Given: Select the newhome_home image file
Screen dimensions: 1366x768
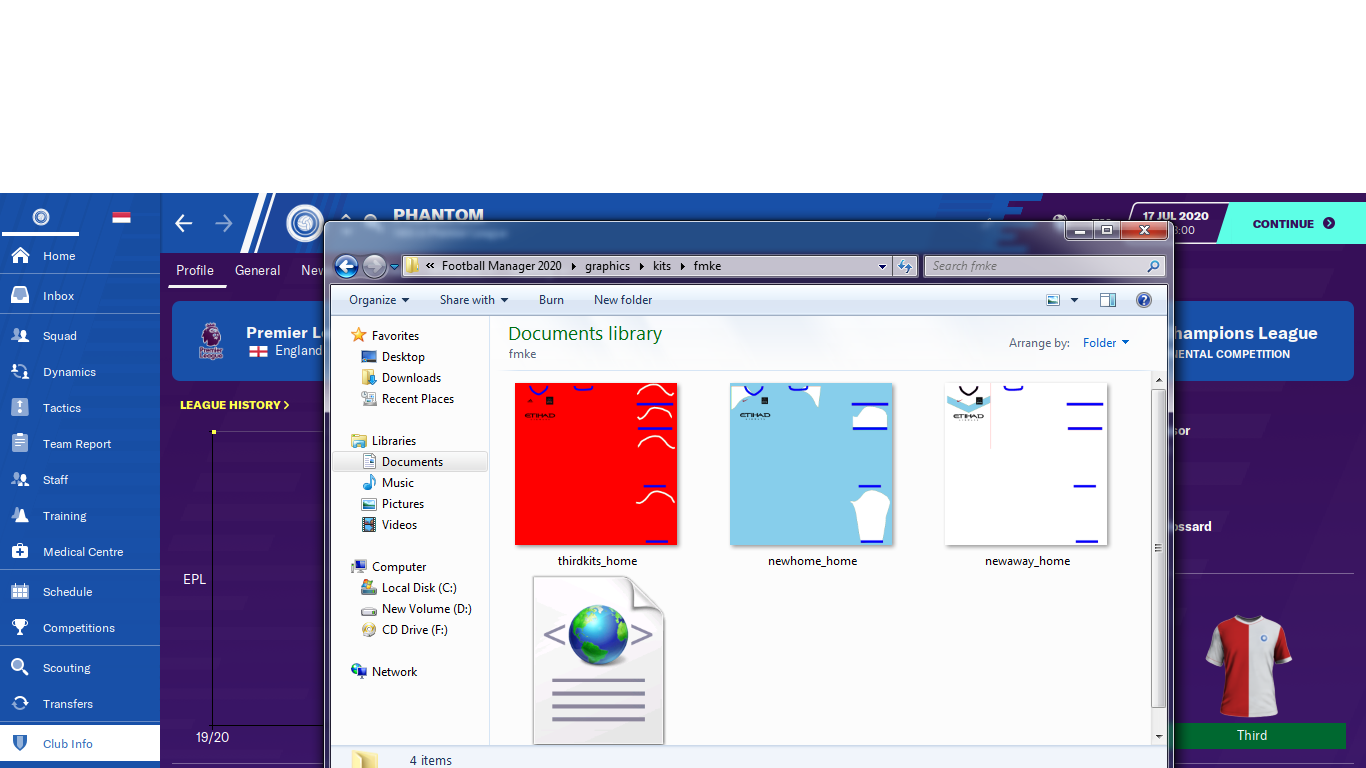Looking at the screenshot, I should pyautogui.click(x=812, y=476).
